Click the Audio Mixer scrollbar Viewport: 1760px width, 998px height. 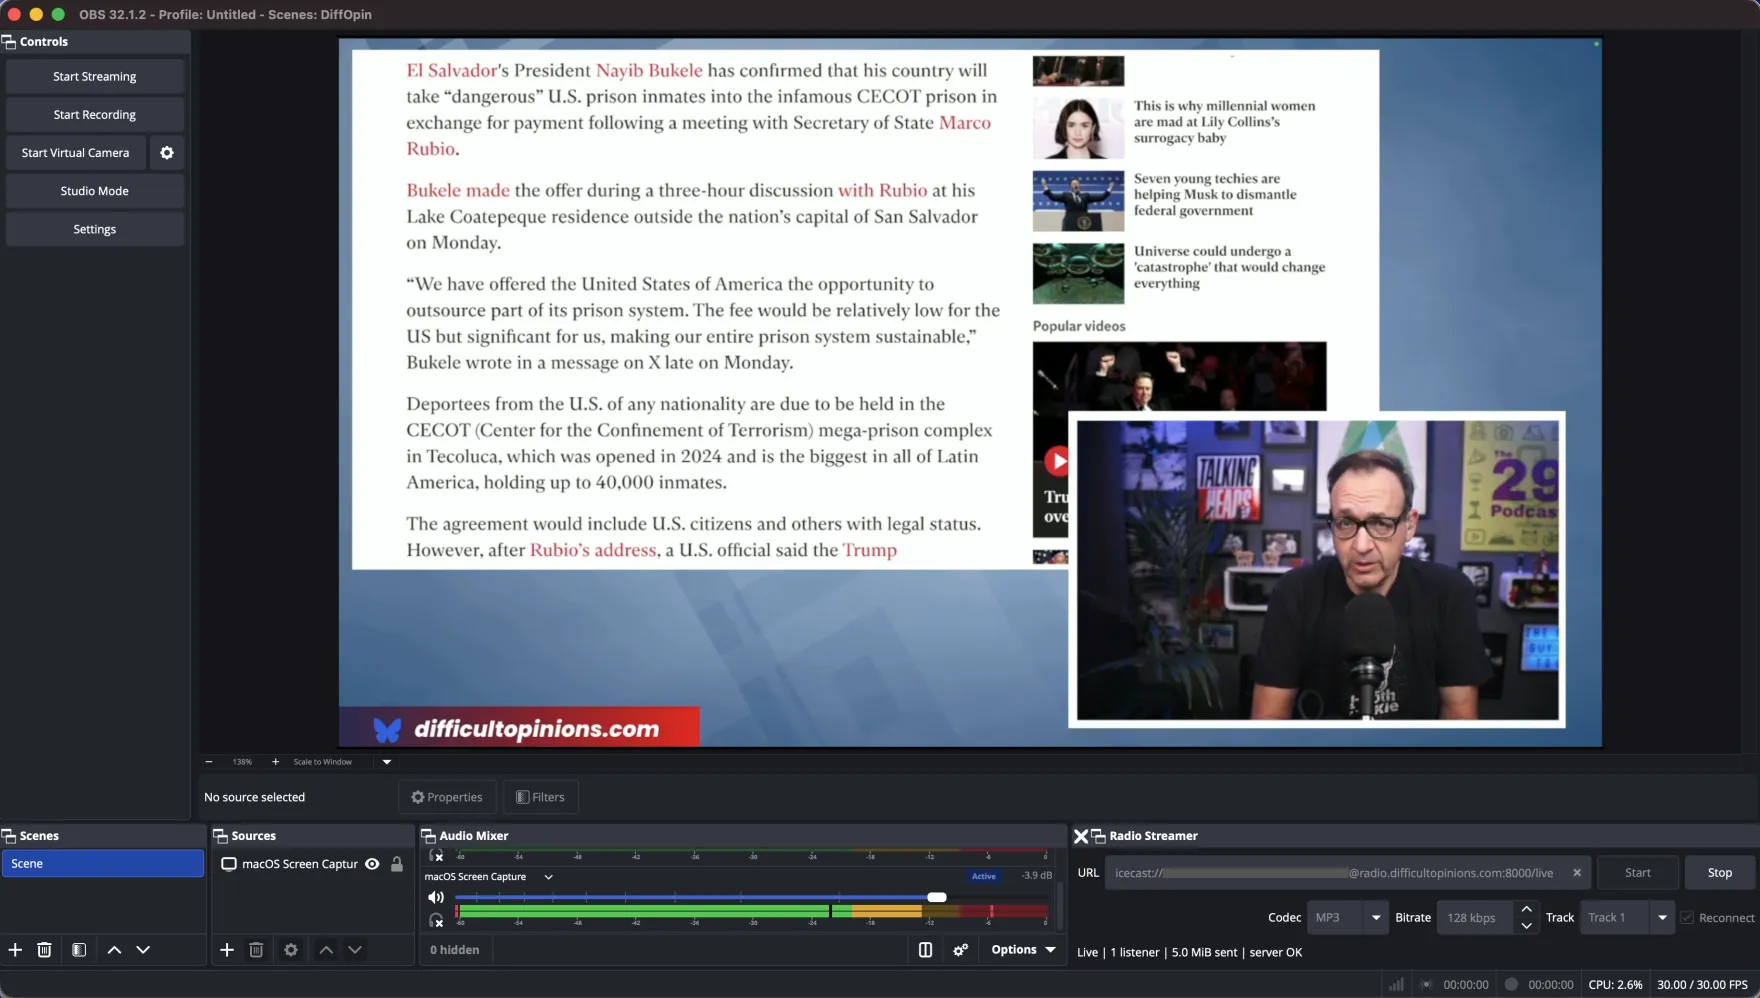click(1060, 906)
